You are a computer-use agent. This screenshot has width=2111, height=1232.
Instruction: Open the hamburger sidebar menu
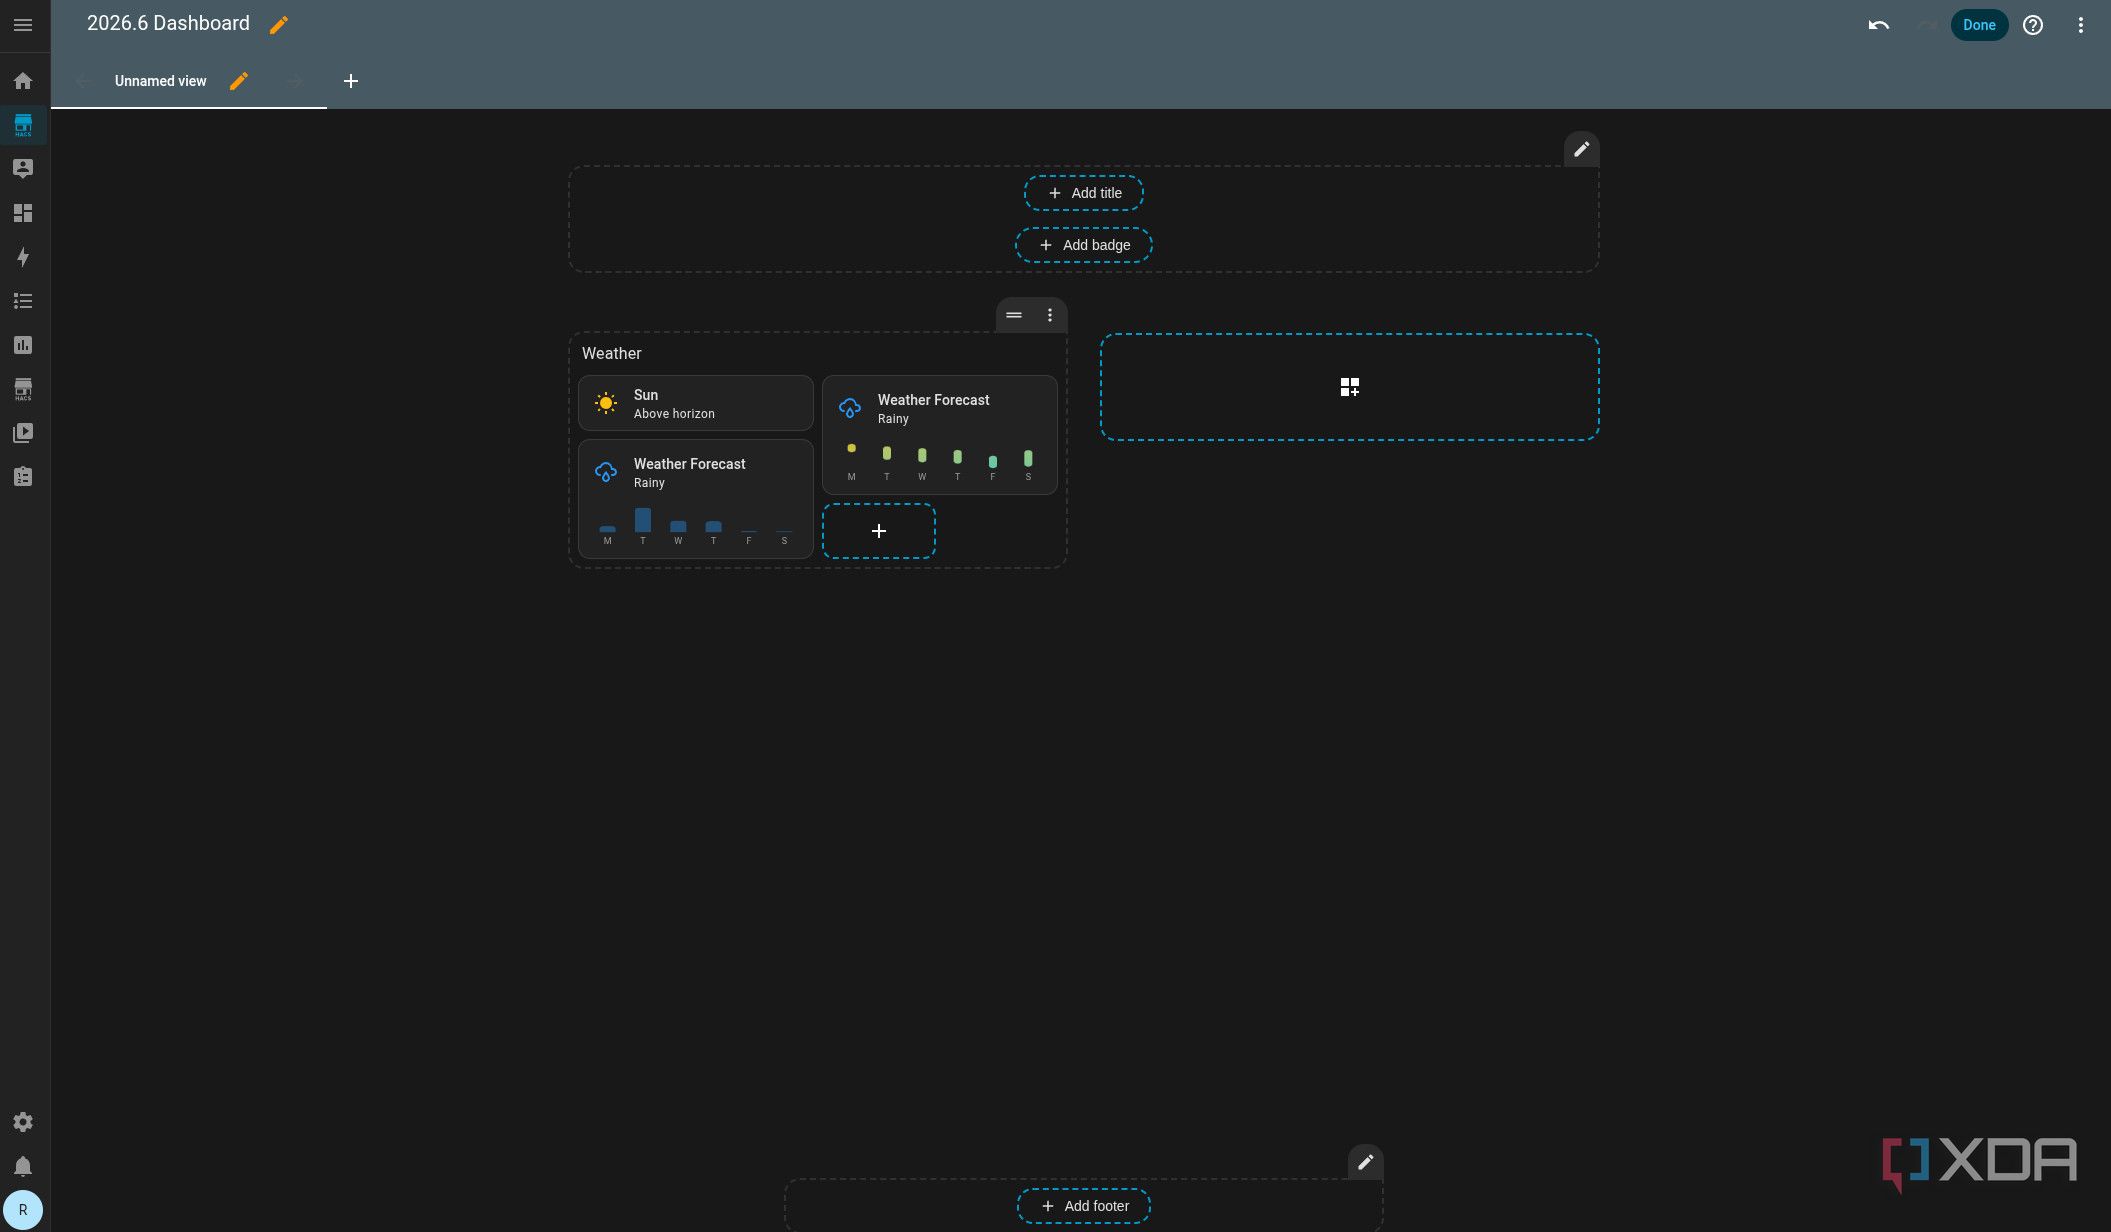pyautogui.click(x=23, y=25)
